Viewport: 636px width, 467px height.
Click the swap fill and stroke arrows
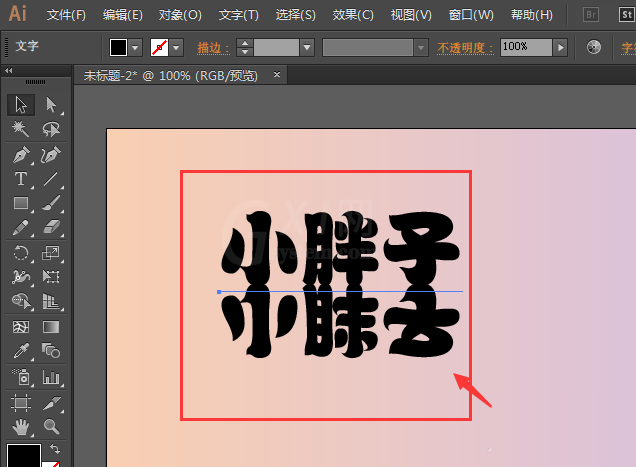click(55, 449)
